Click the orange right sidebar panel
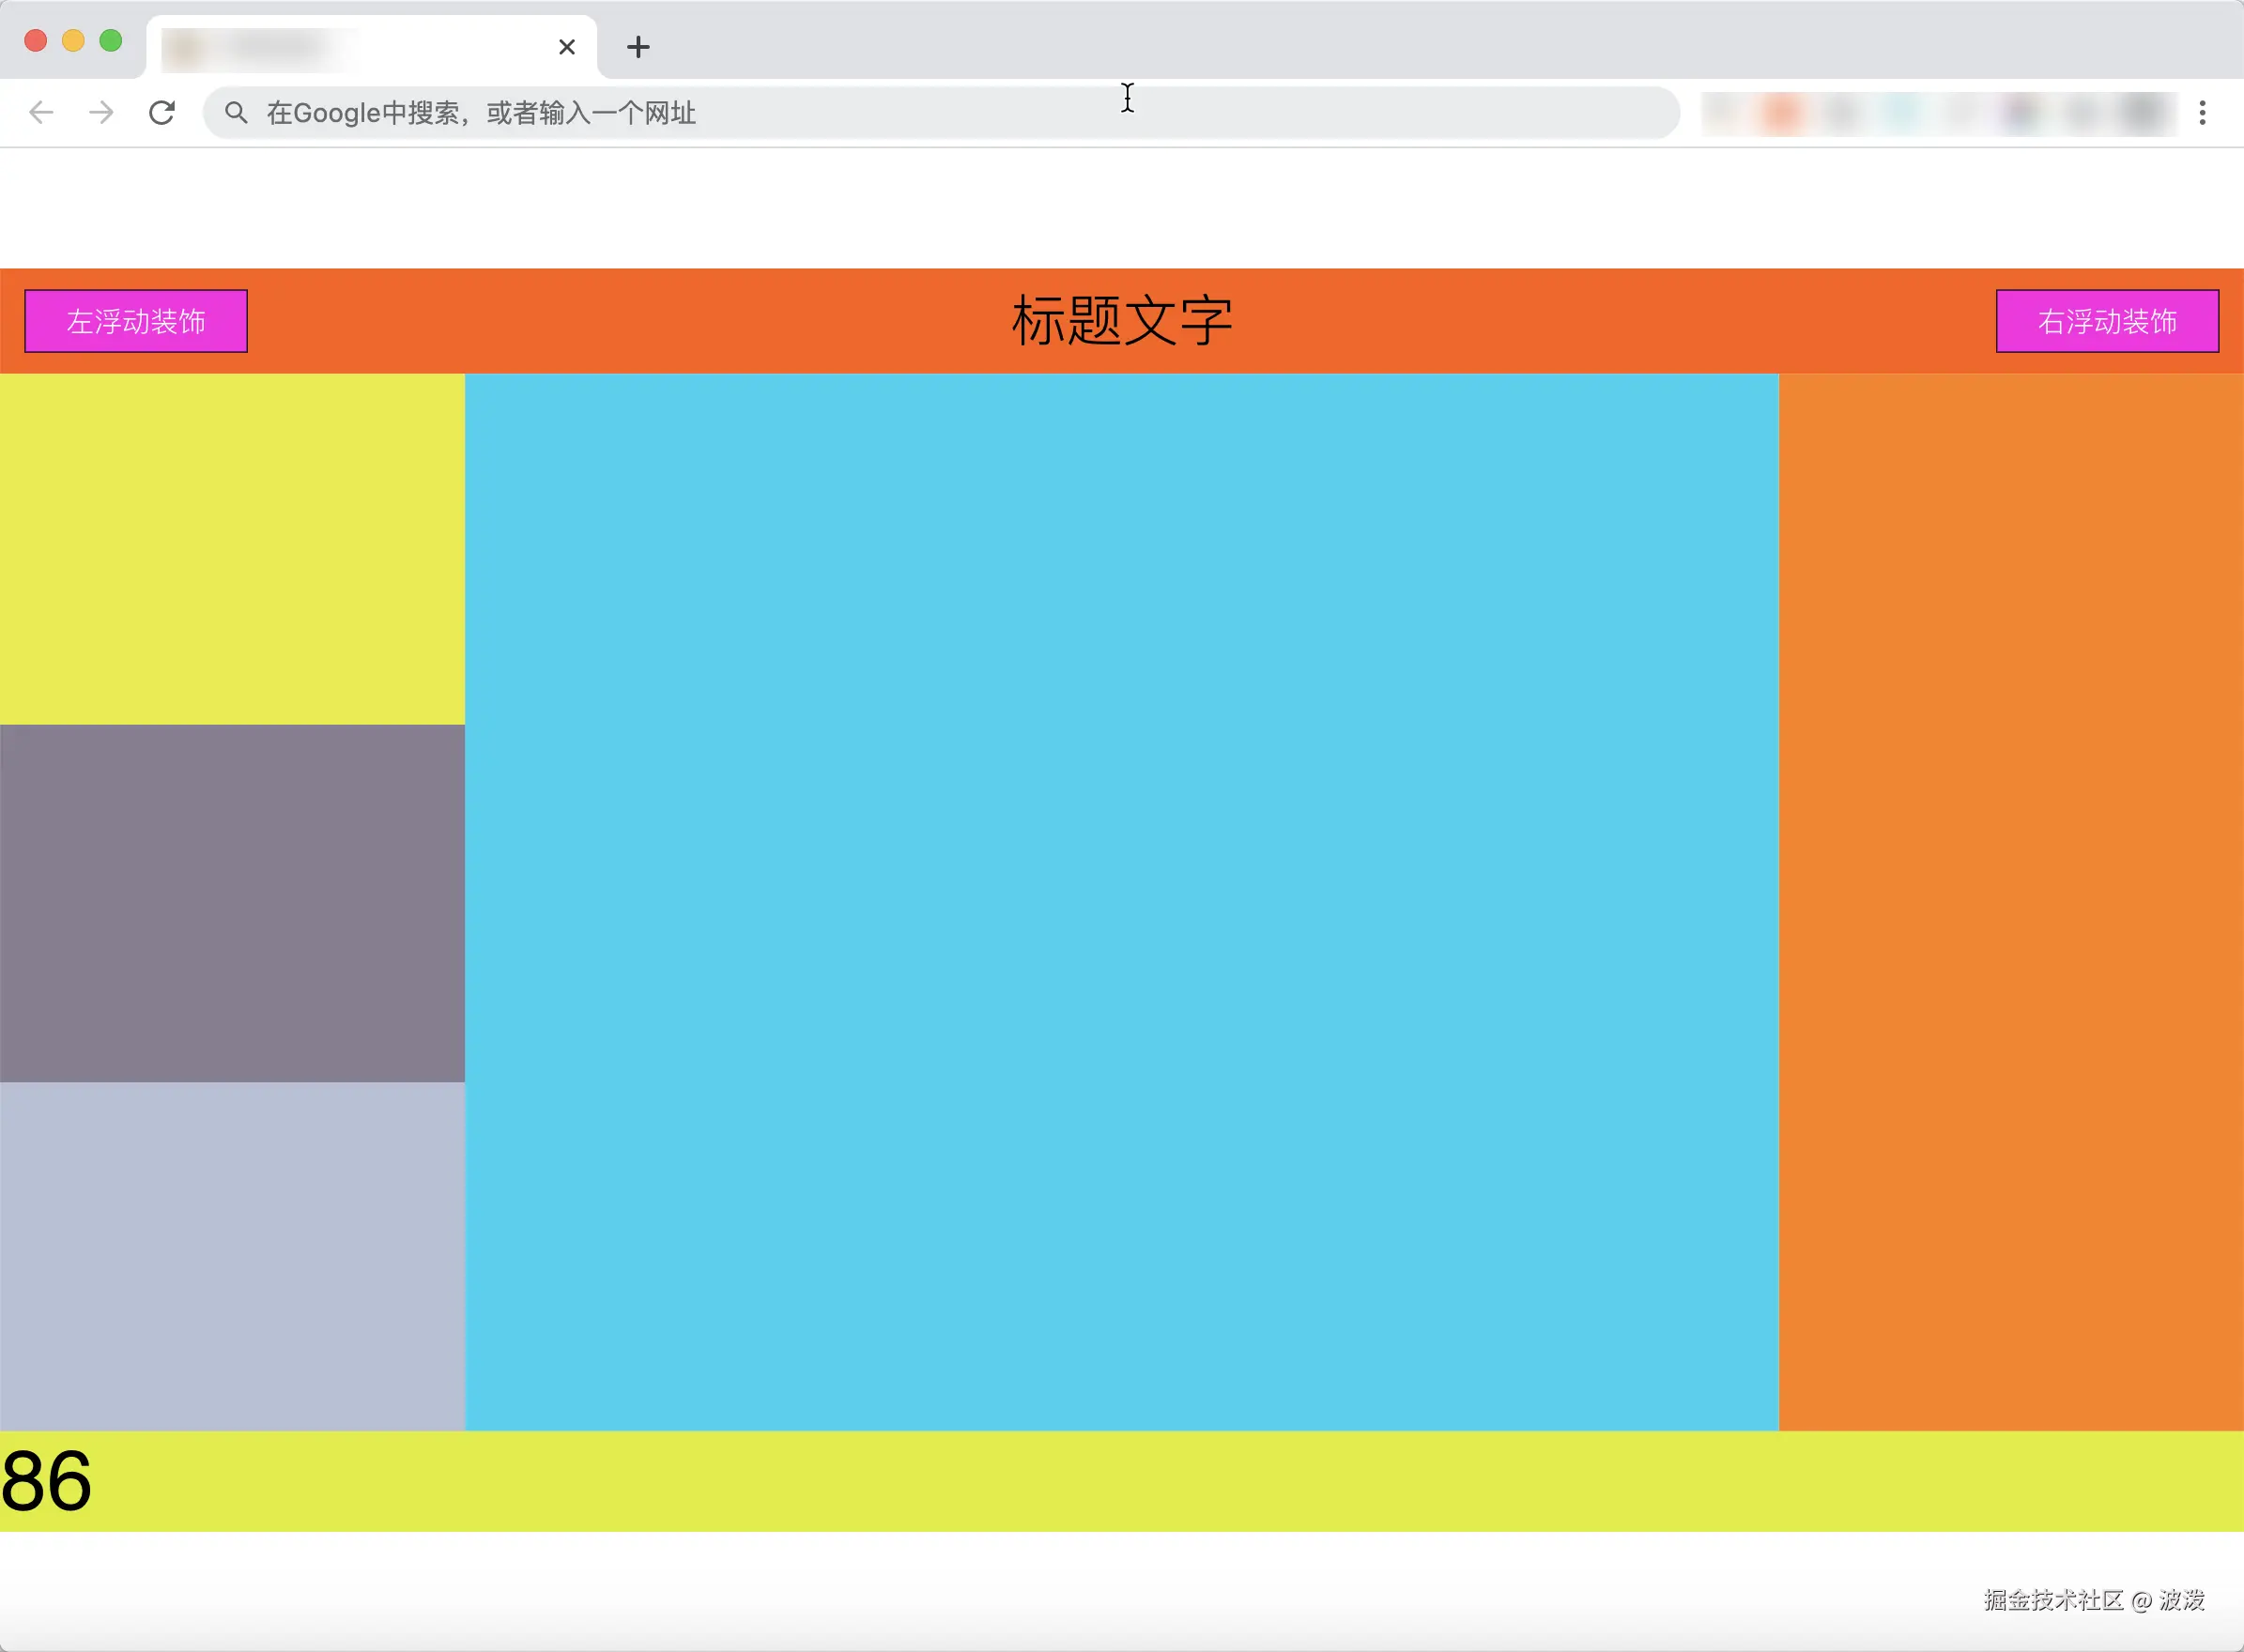Image resolution: width=2244 pixels, height=1652 pixels. click(2010, 900)
